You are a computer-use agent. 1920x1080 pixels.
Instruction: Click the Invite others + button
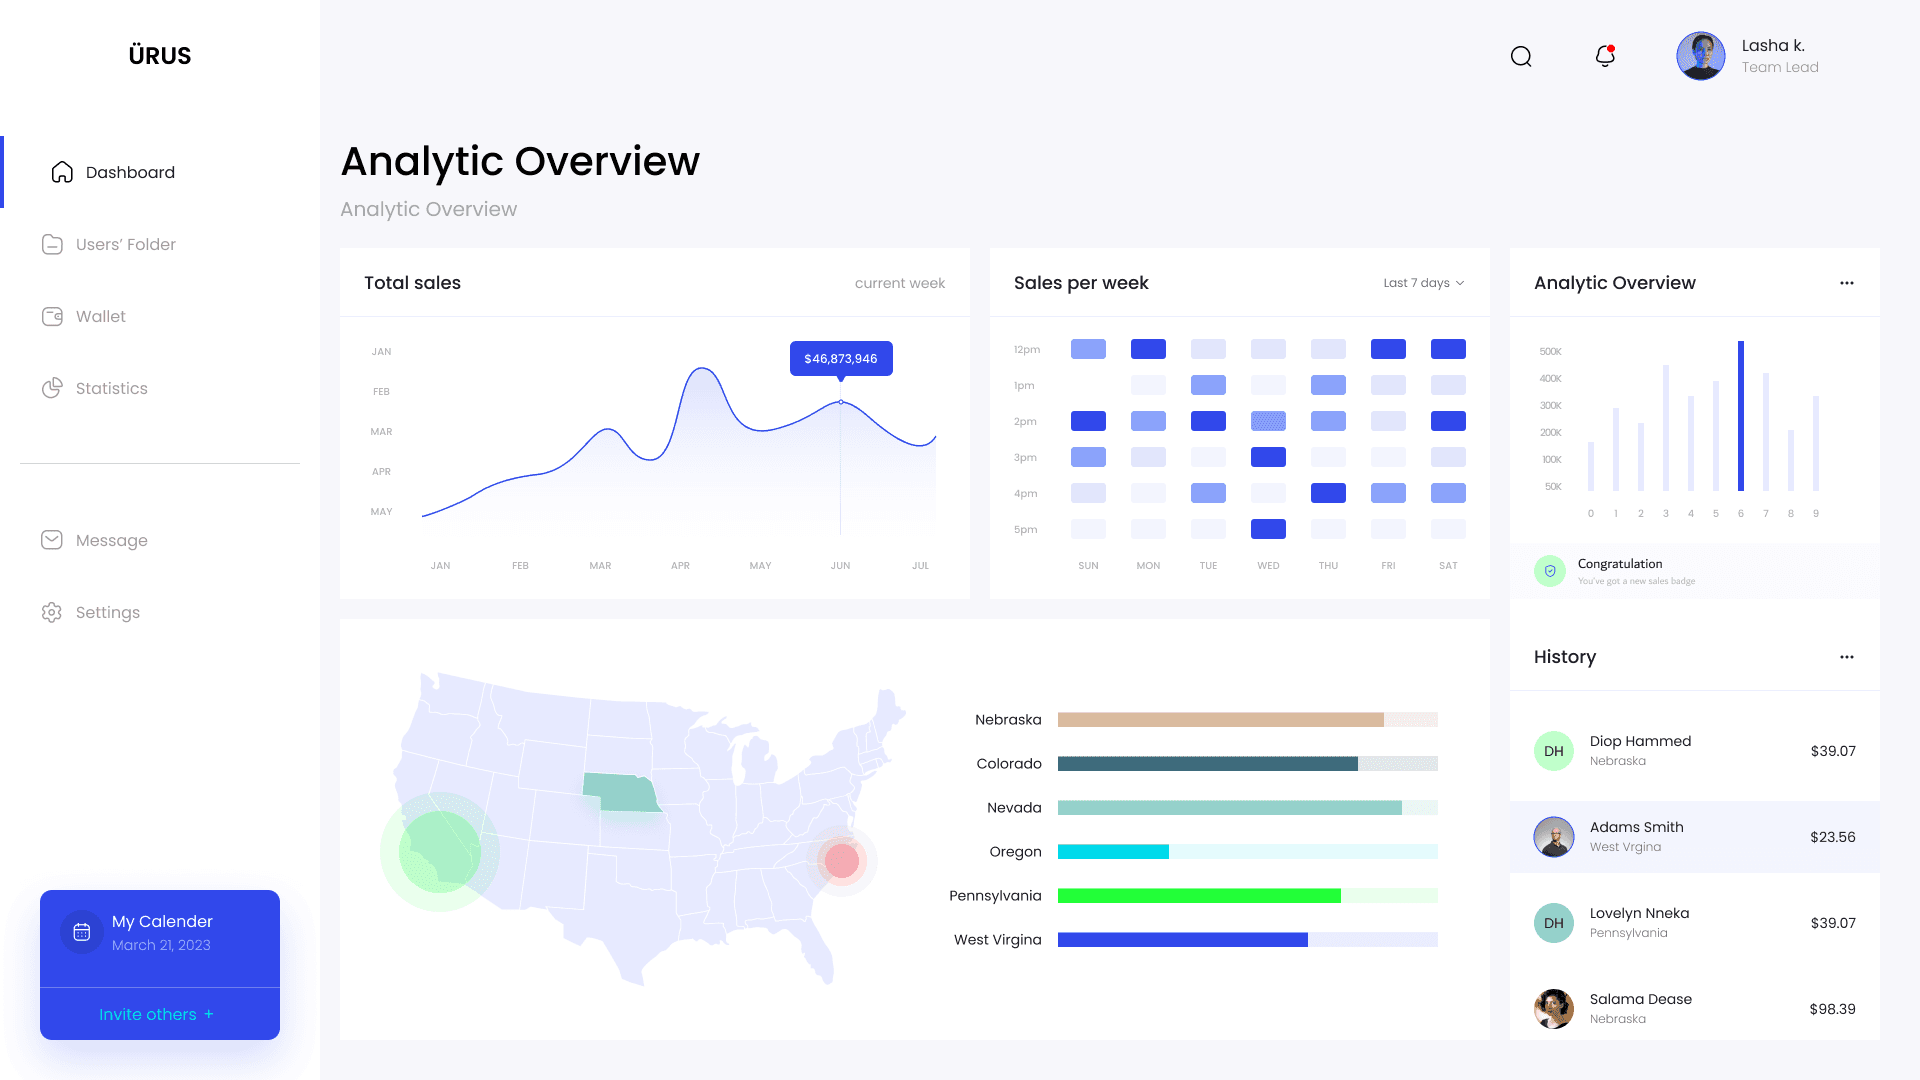coord(157,1014)
